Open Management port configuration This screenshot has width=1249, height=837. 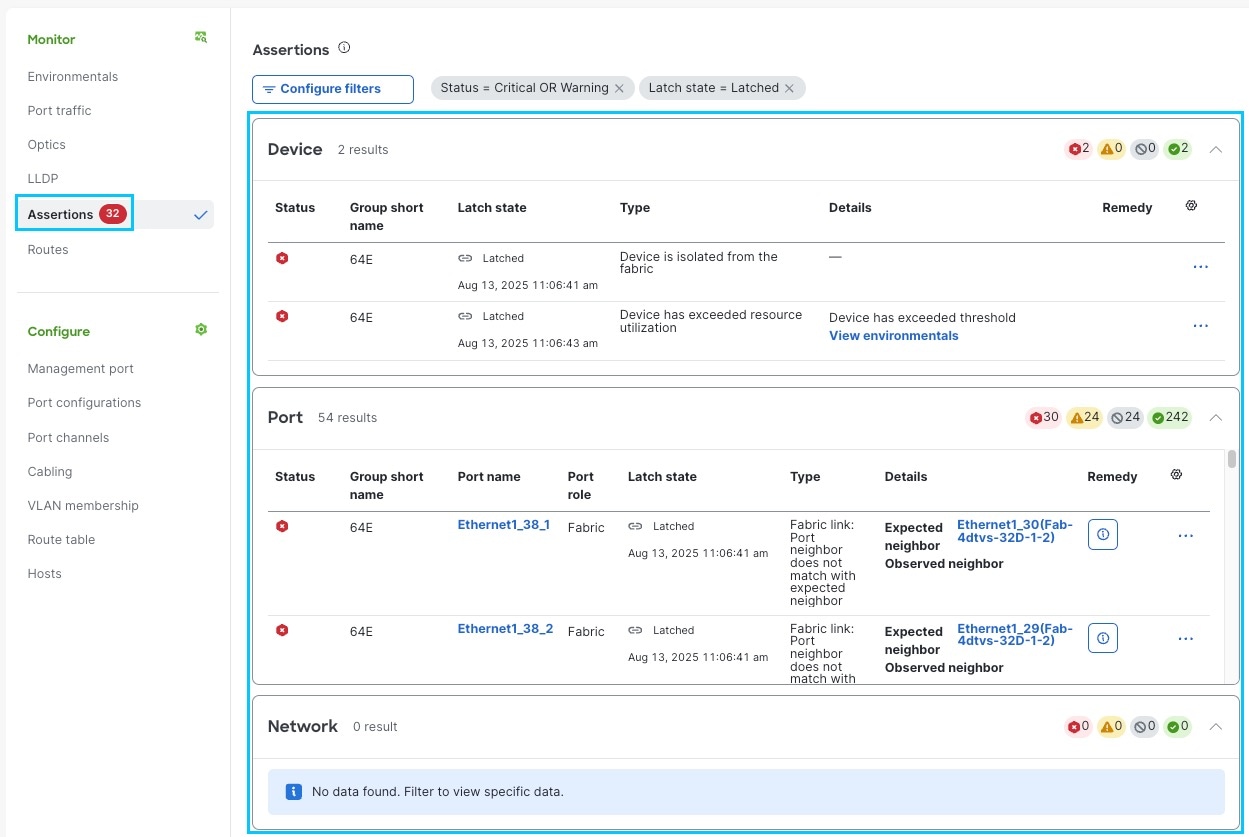80,369
